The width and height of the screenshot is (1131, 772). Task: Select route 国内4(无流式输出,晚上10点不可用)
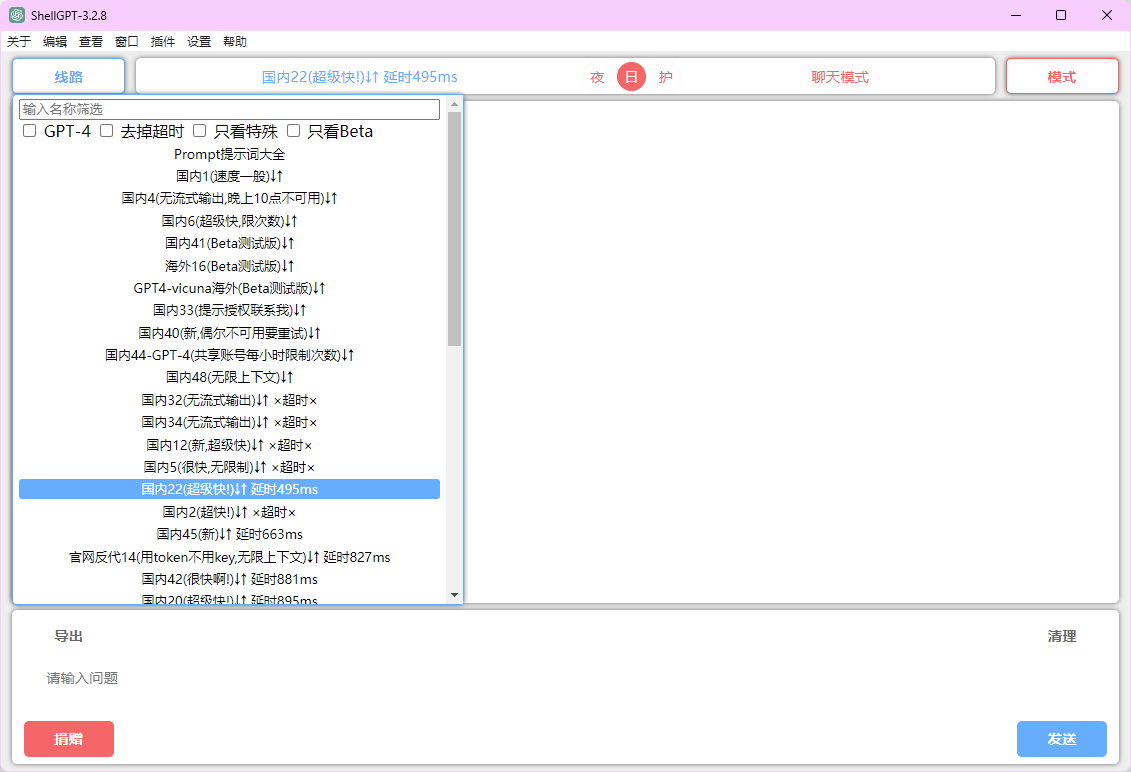click(x=229, y=198)
